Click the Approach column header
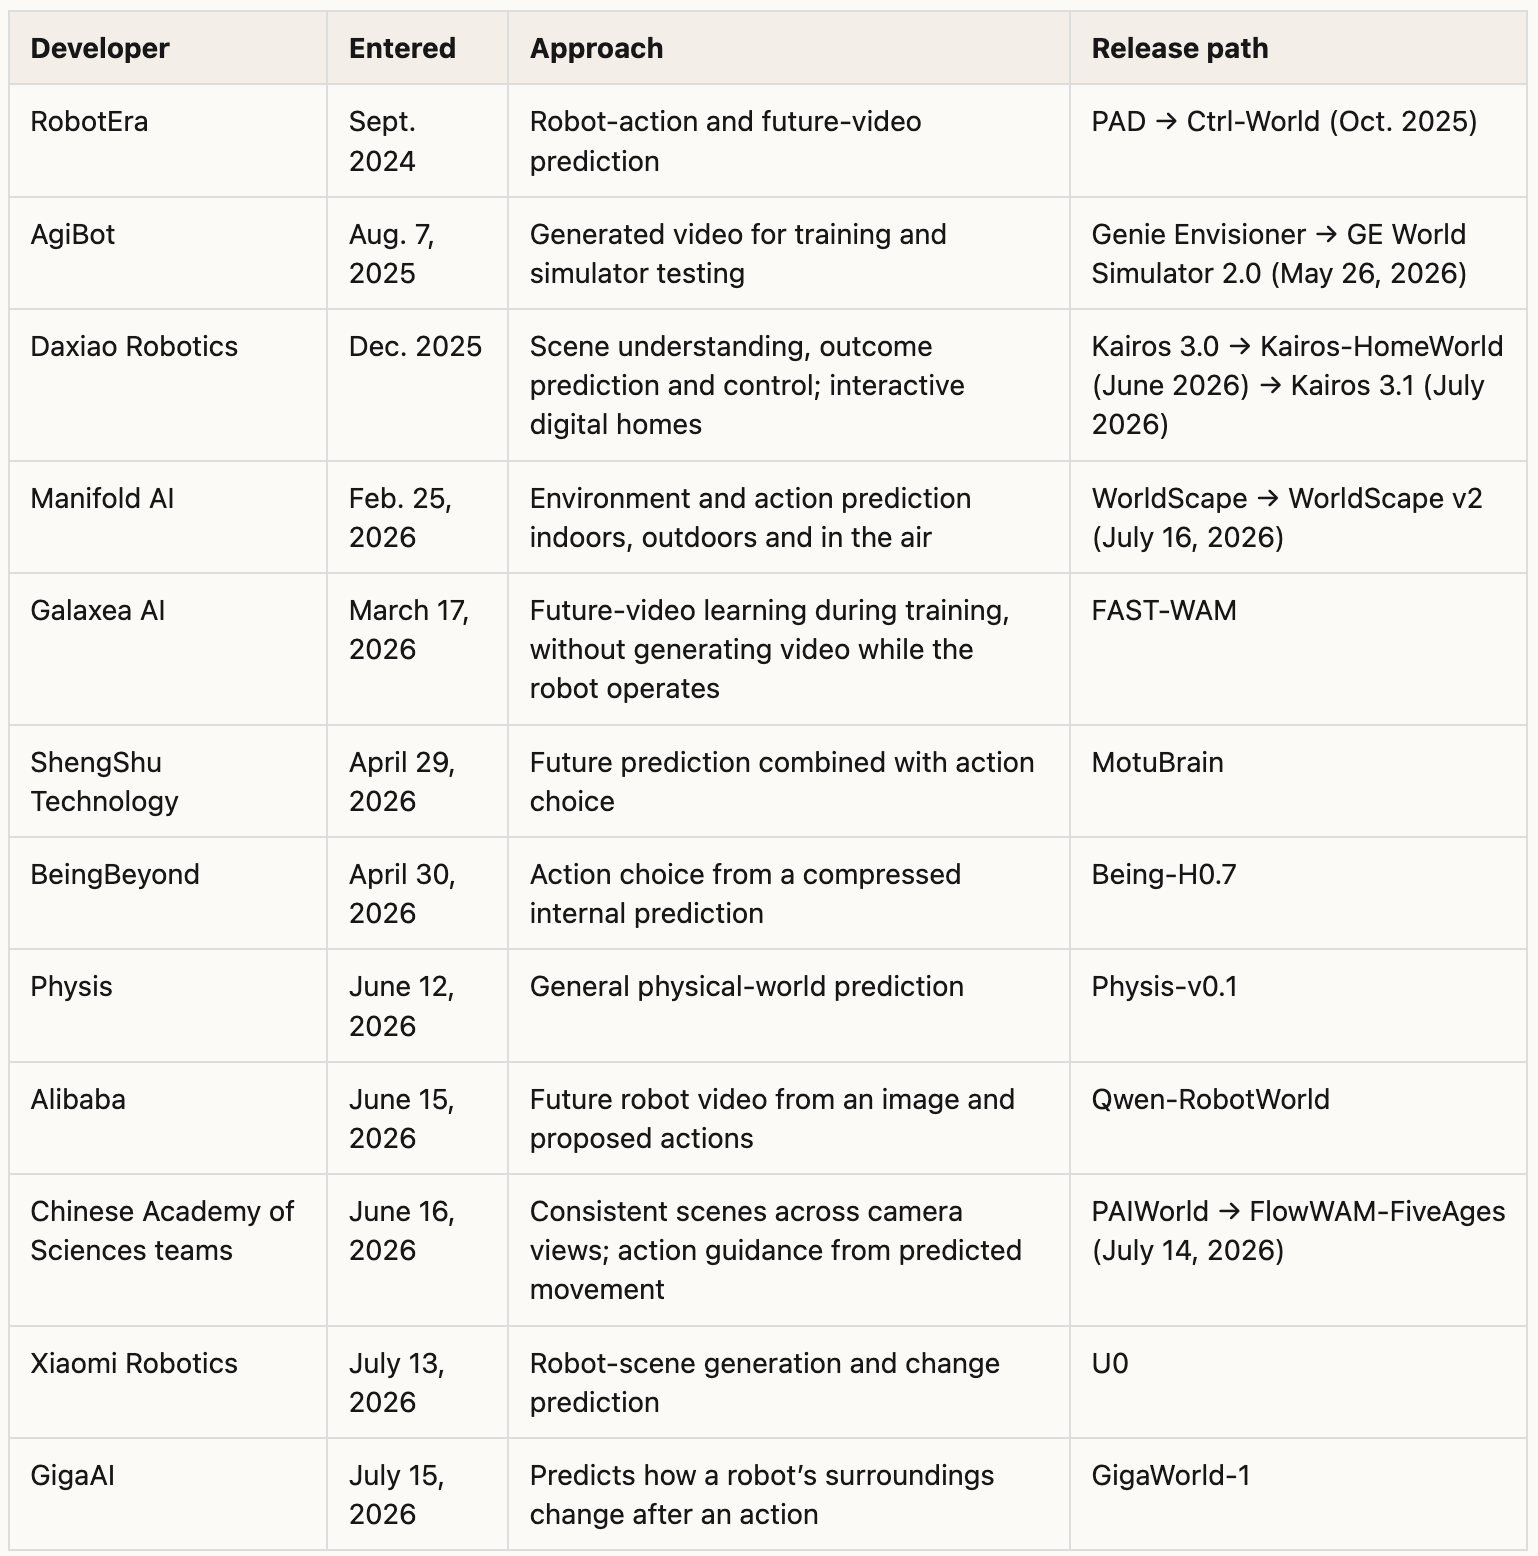The height and width of the screenshot is (1556, 1538). point(788,48)
